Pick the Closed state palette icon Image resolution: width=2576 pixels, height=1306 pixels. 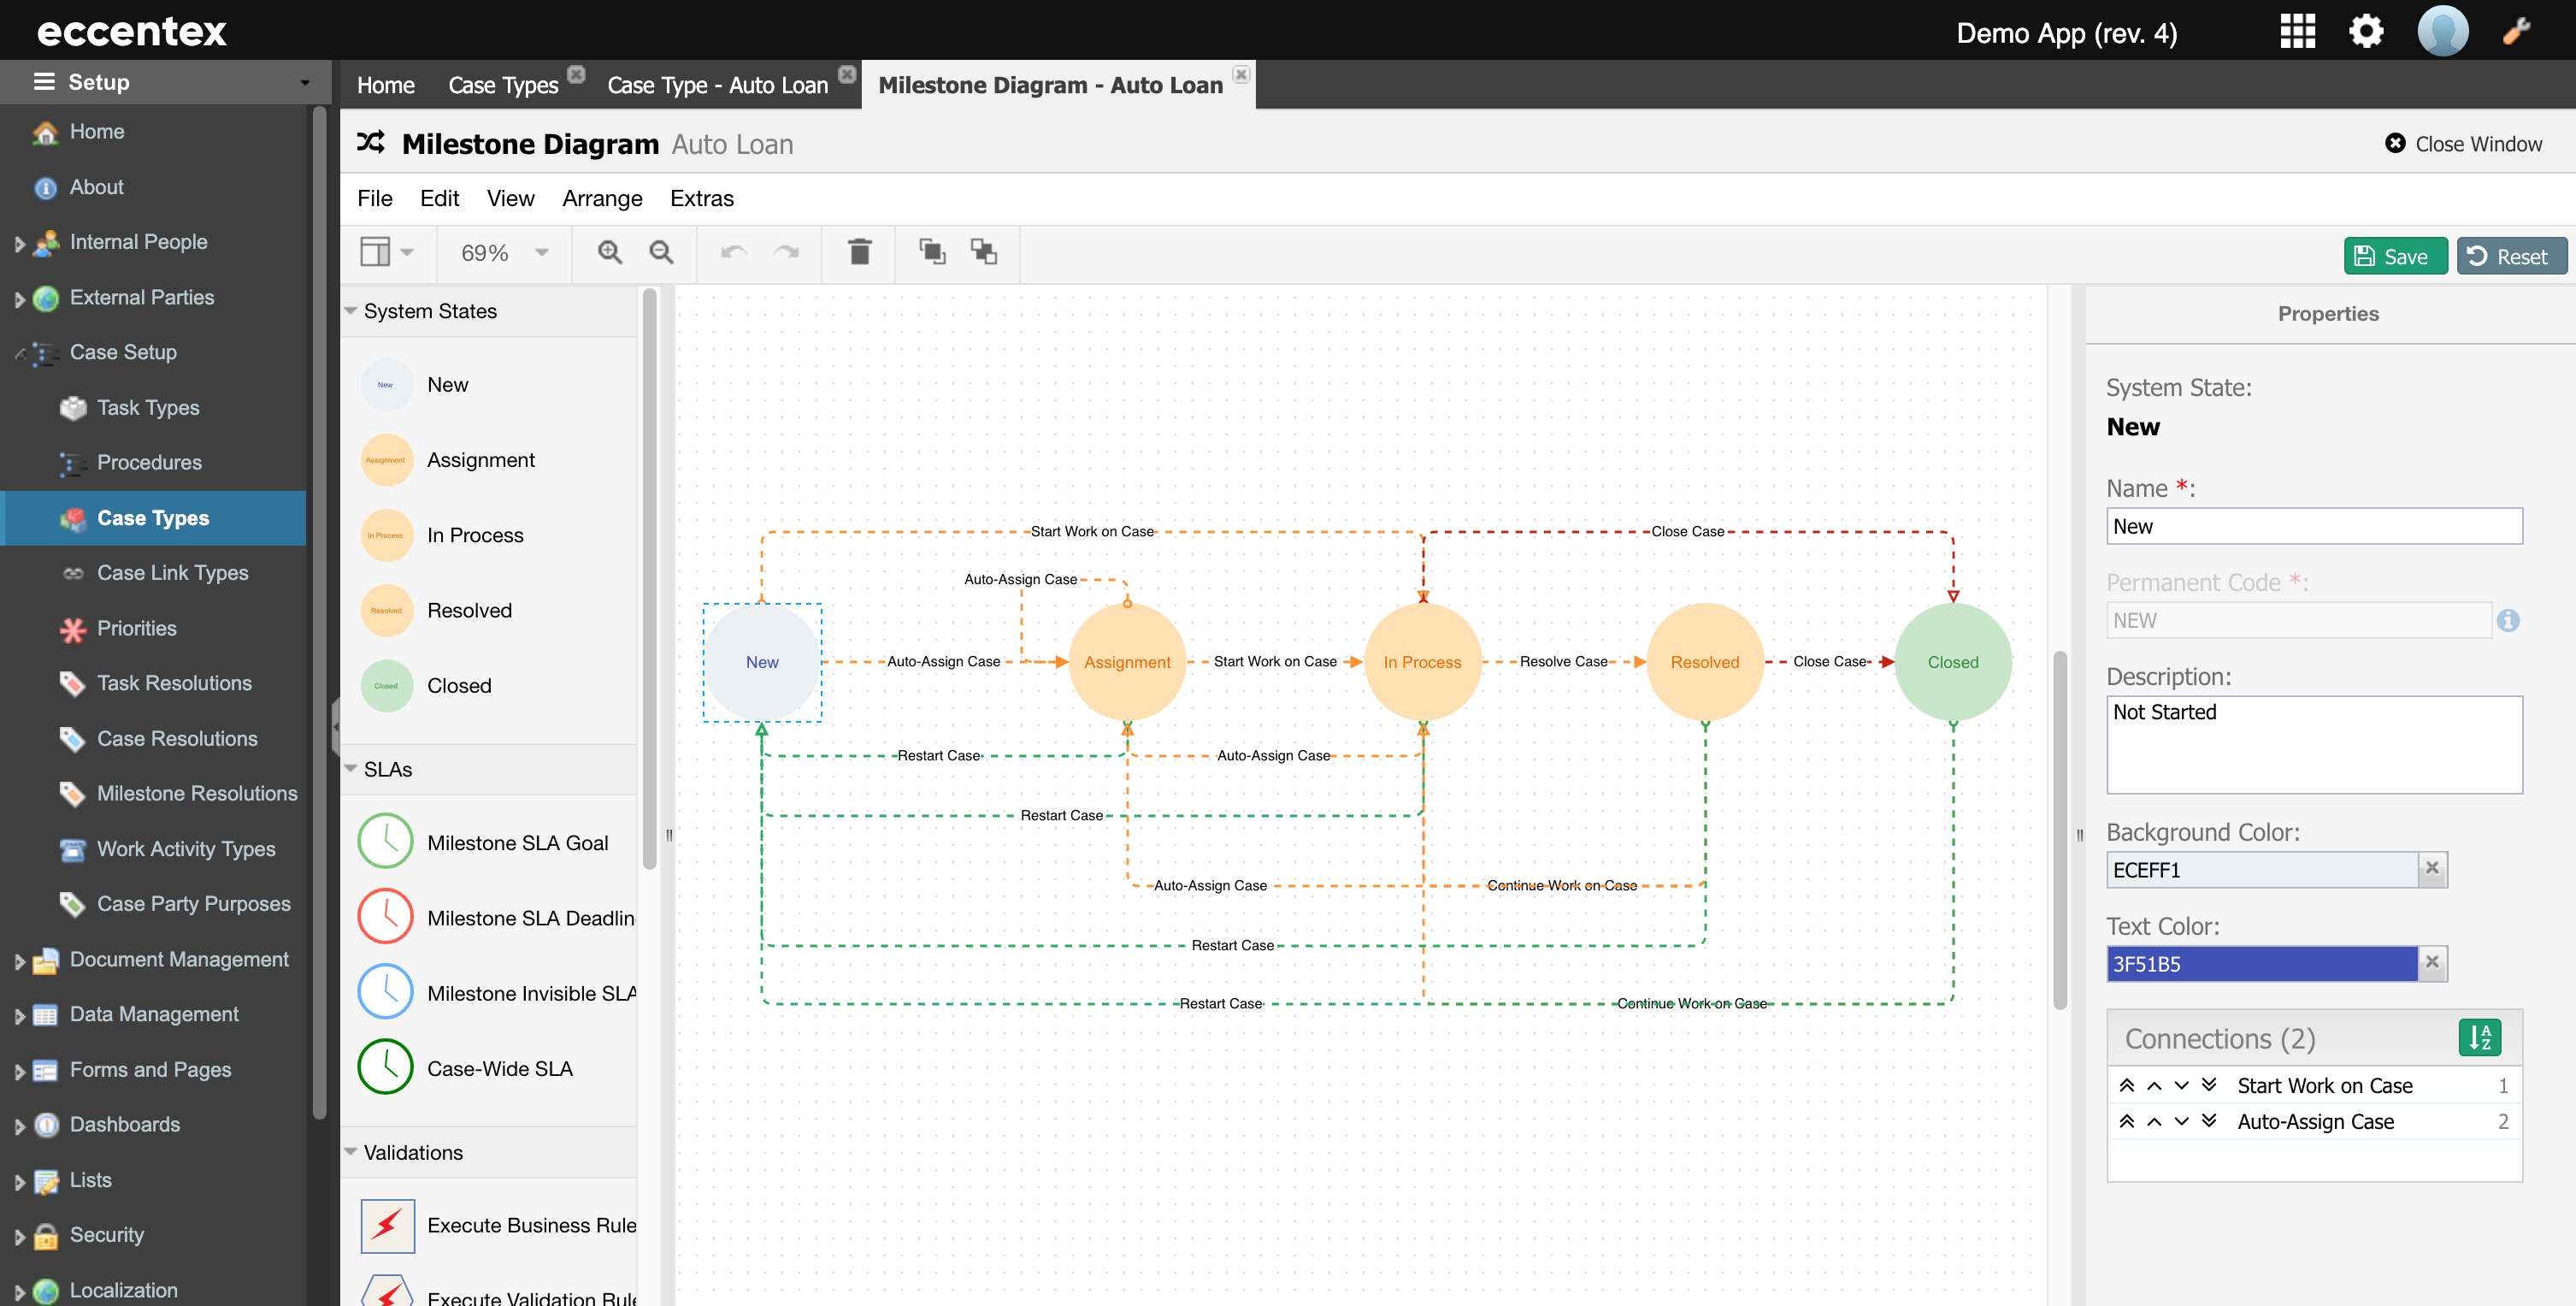tap(386, 685)
